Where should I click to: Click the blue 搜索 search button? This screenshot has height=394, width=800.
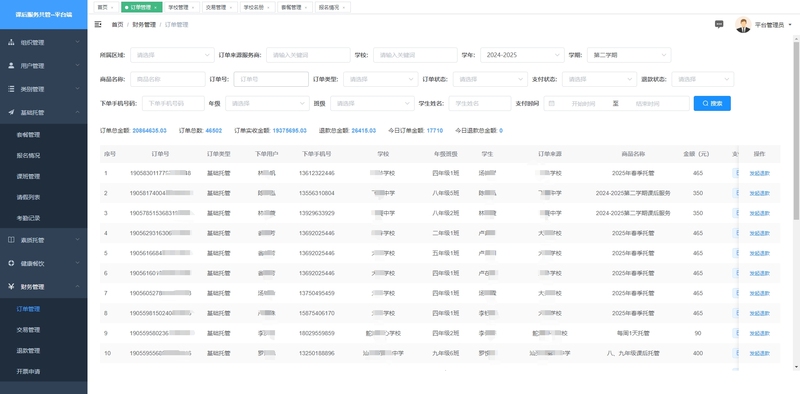[x=712, y=104]
